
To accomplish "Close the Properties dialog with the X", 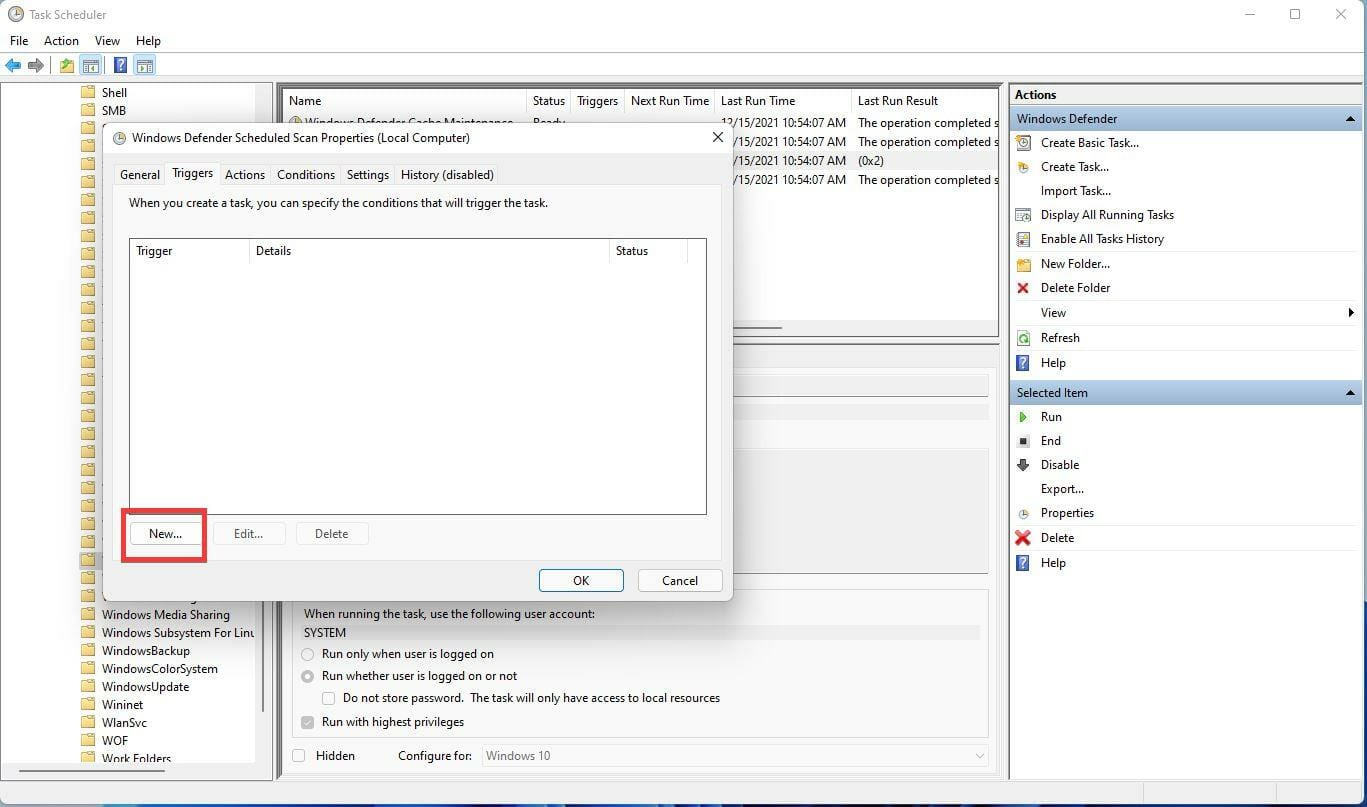I will (717, 138).
